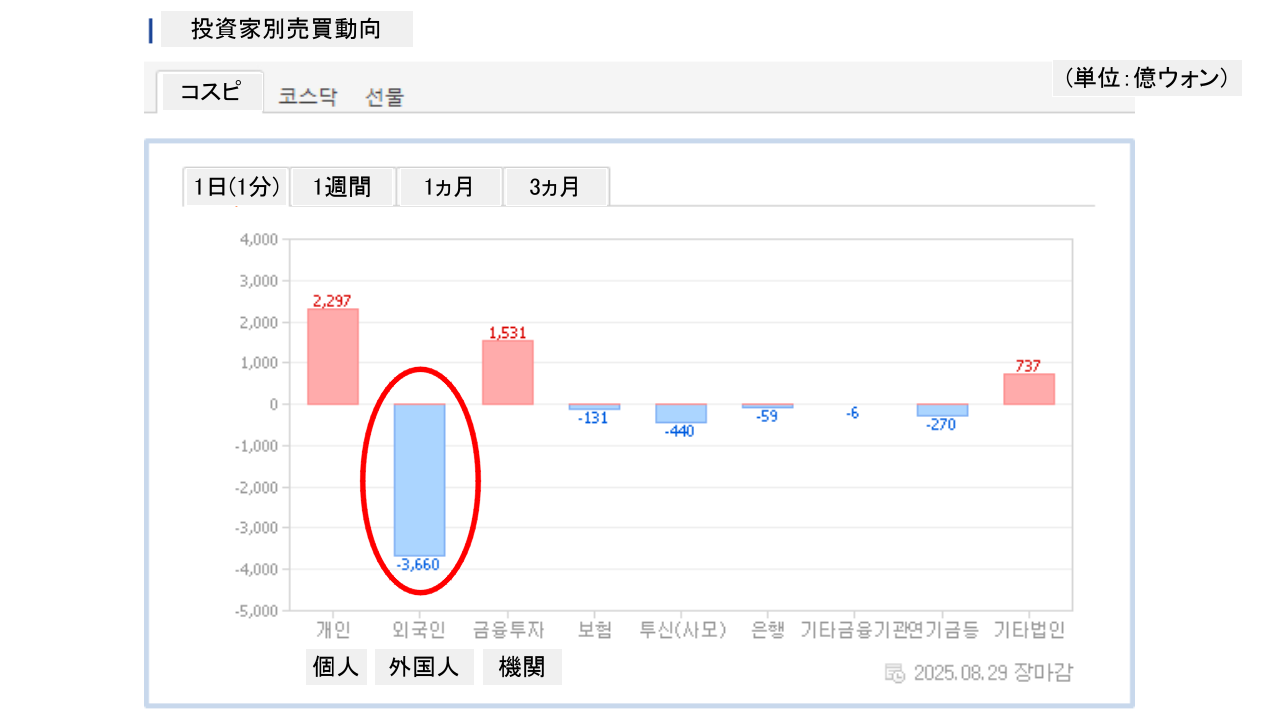Click the 은행 bar showing -59

click(767, 406)
